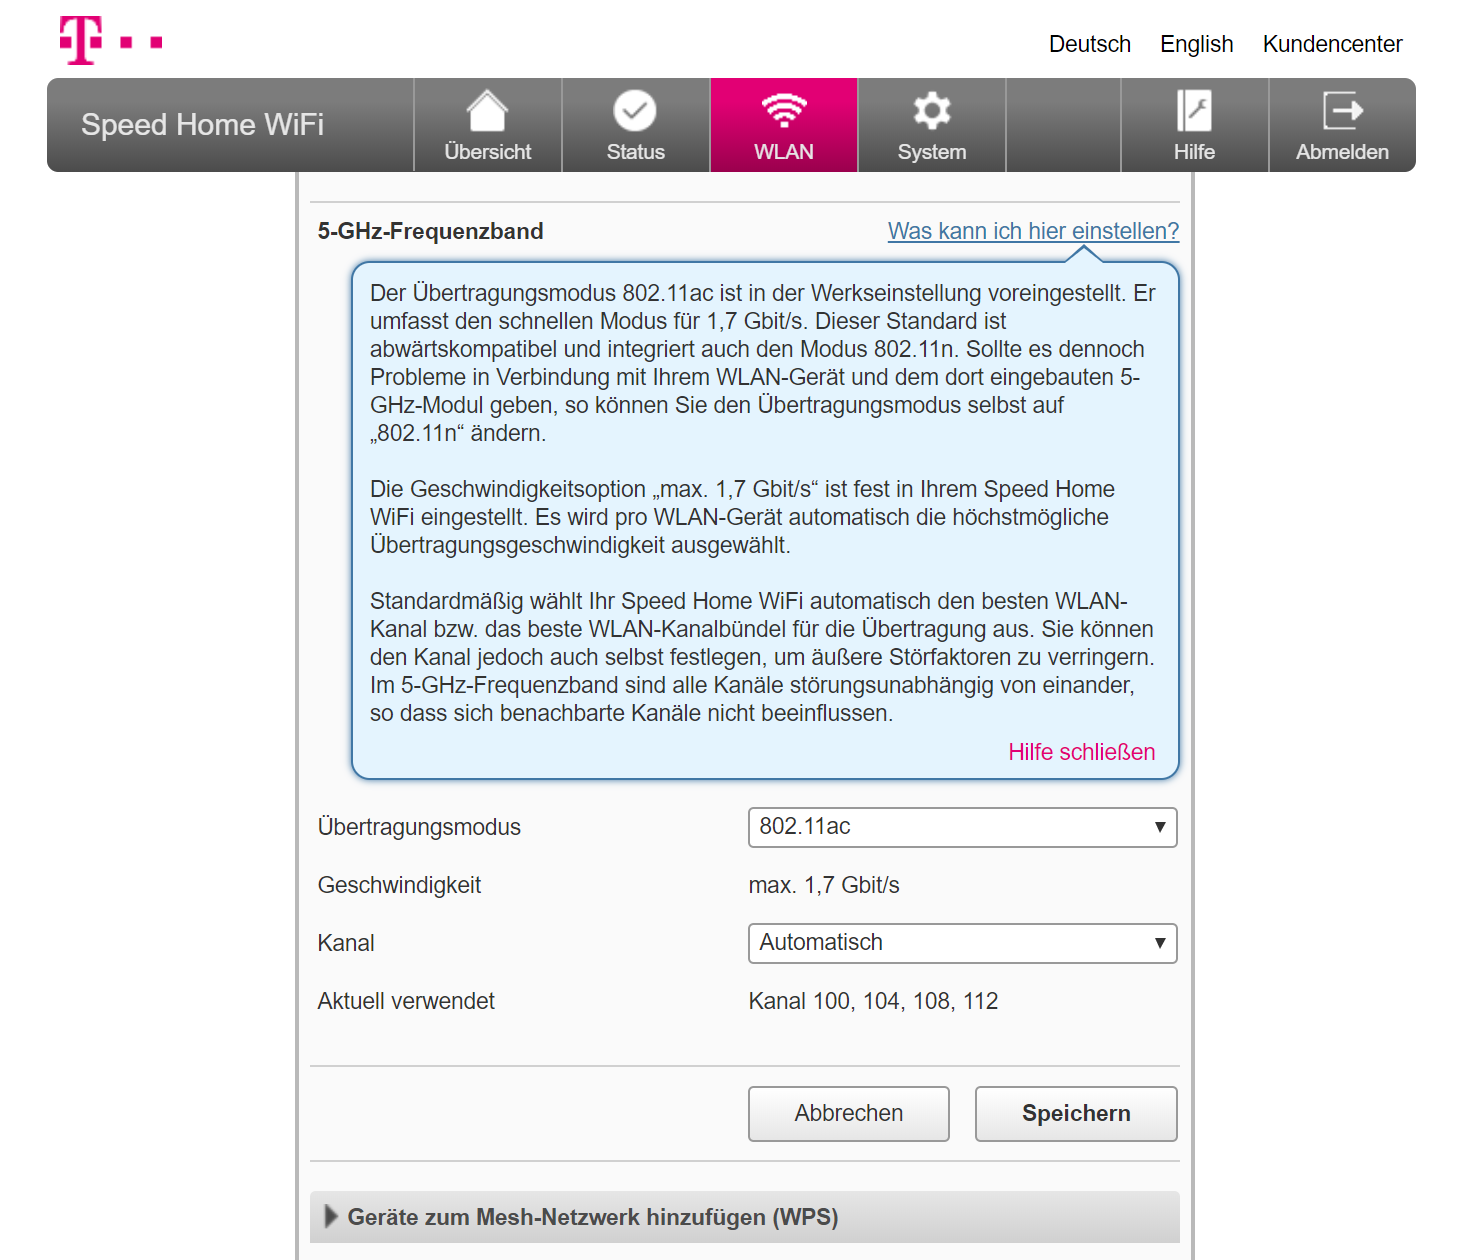Click 'max. 1,7 Gbit/s' speed value

point(824,885)
